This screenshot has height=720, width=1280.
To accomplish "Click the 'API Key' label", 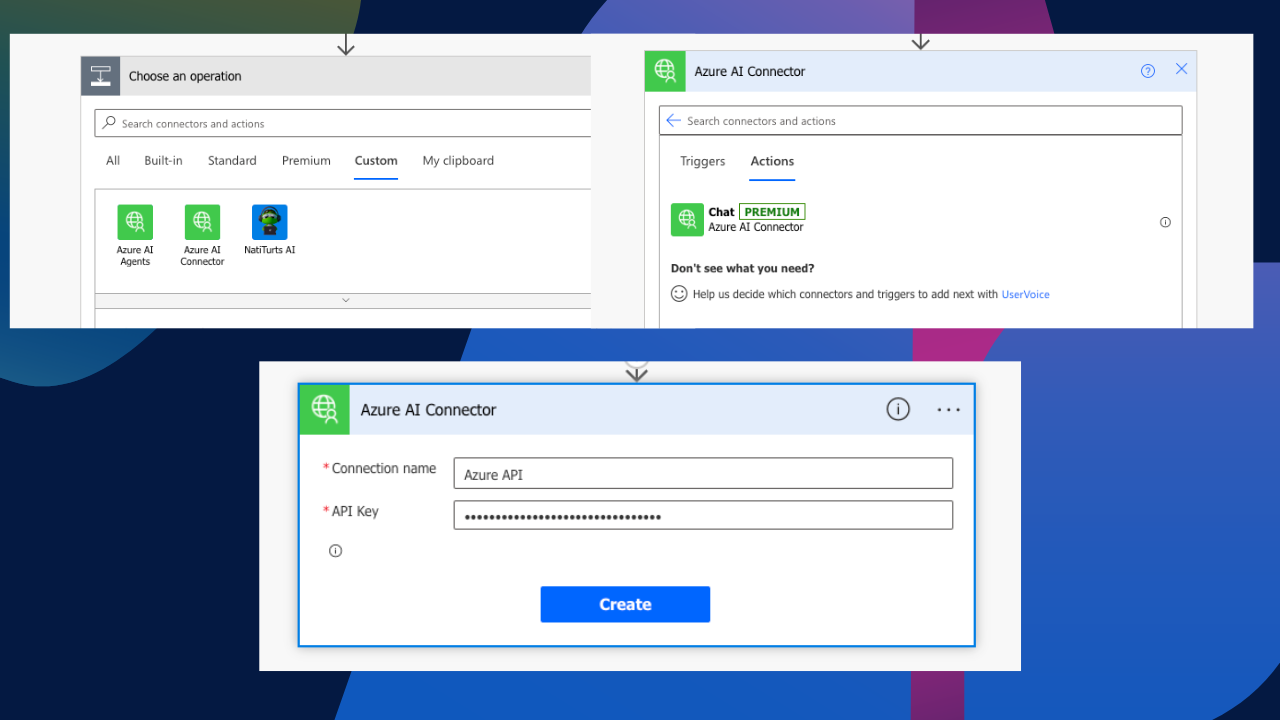I will (x=355, y=511).
